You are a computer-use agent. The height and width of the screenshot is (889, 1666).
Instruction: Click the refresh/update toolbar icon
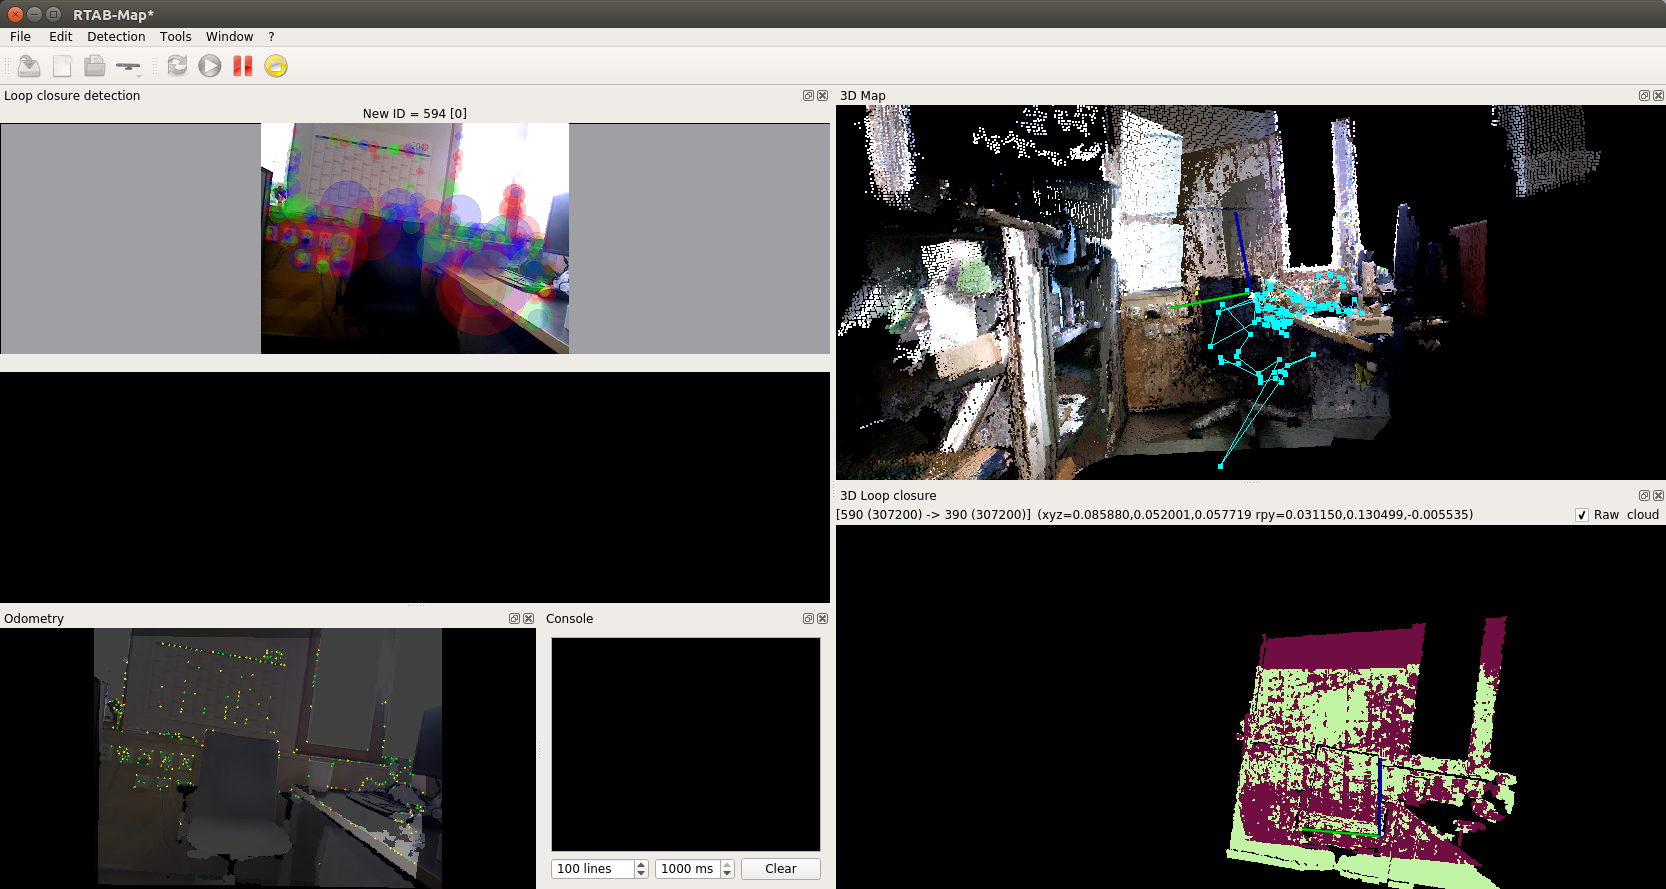tap(177, 66)
